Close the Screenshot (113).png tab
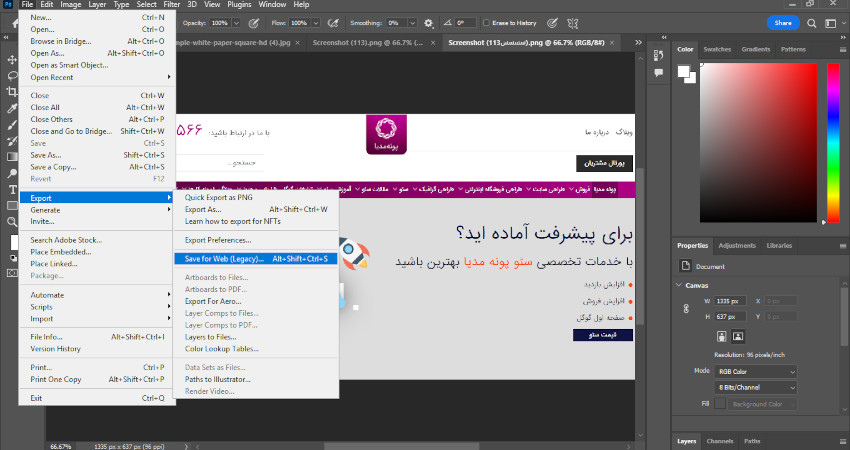This screenshot has height=450, width=850. pyautogui.click(x=433, y=43)
